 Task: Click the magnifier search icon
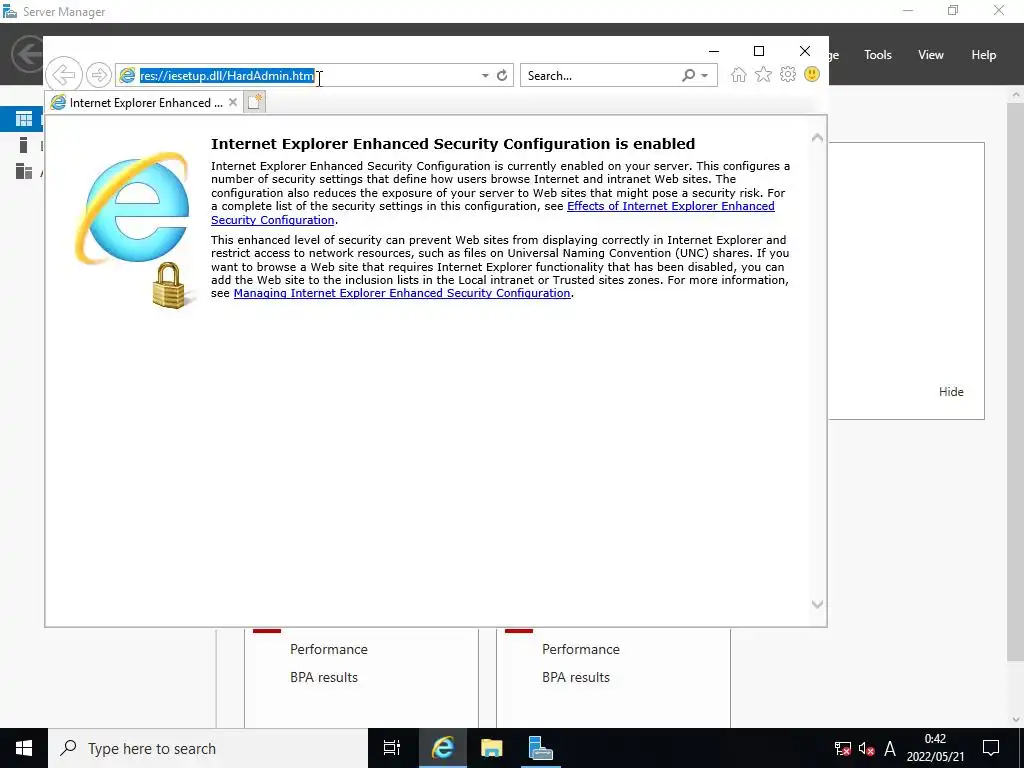pos(688,76)
